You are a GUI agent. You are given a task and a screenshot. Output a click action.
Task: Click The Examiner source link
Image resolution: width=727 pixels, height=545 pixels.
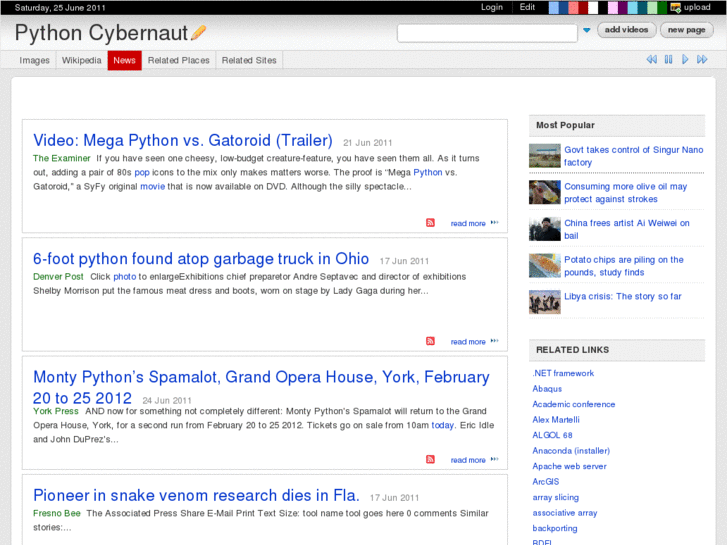coord(62,158)
